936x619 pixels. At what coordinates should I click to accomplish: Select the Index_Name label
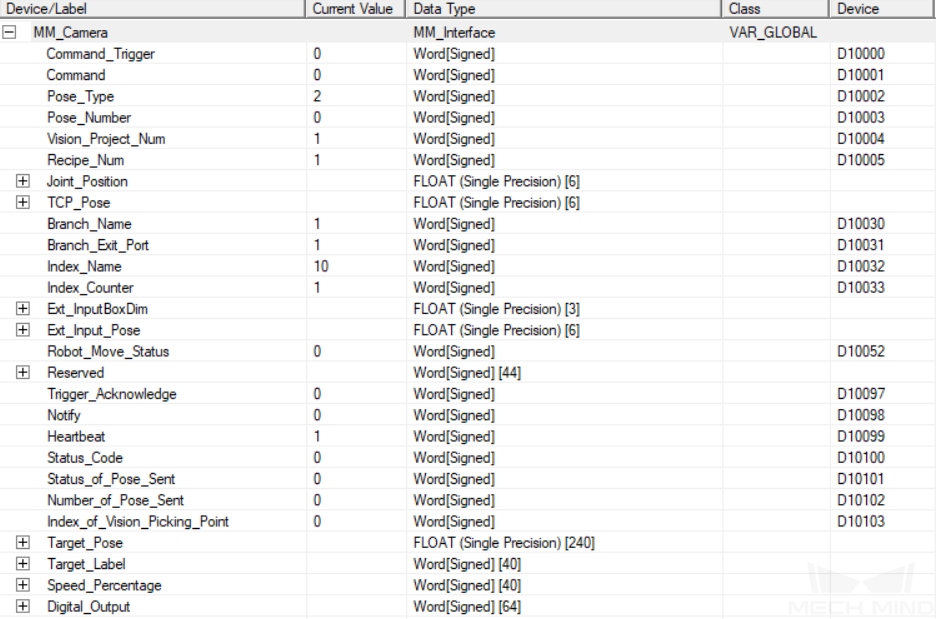coord(84,266)
